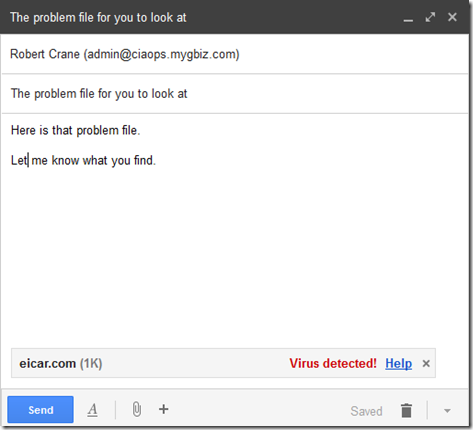Discard the draft with the trash icon
This screenshot has width=473, height=430.
tap(406, 410)
